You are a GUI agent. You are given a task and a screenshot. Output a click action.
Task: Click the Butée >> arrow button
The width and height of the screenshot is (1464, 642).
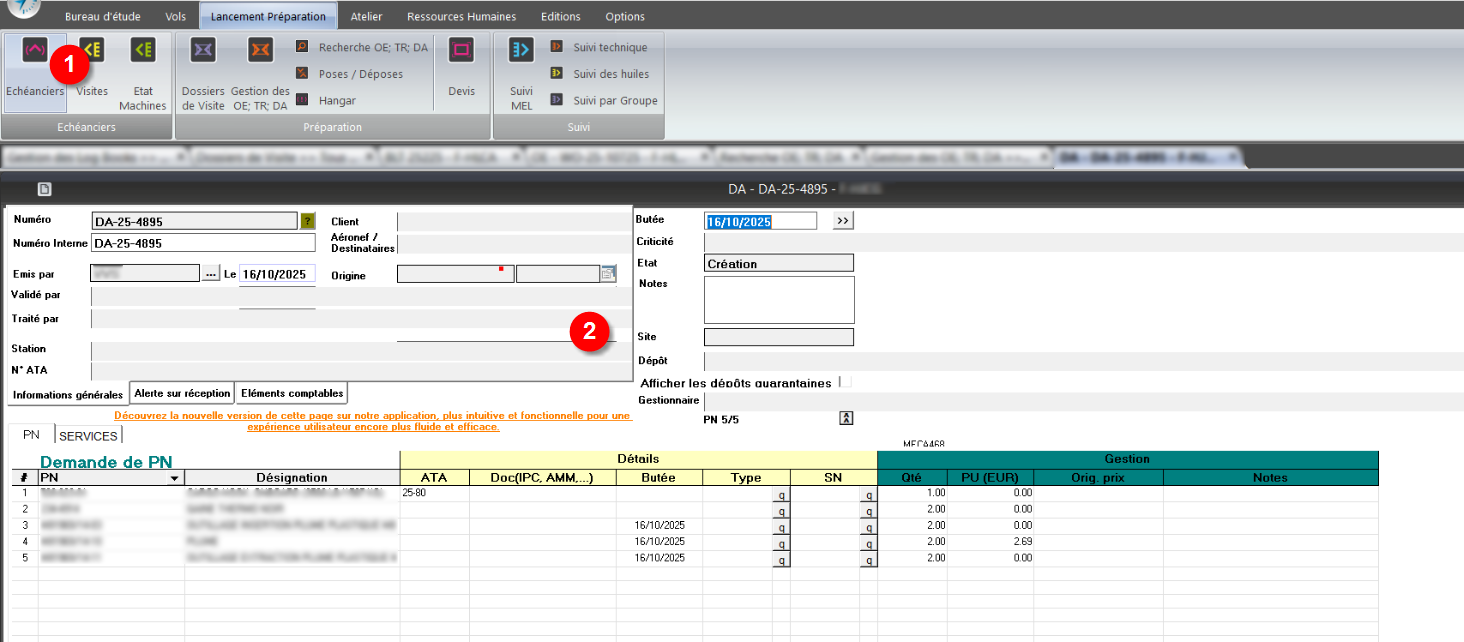pos(842,221)
